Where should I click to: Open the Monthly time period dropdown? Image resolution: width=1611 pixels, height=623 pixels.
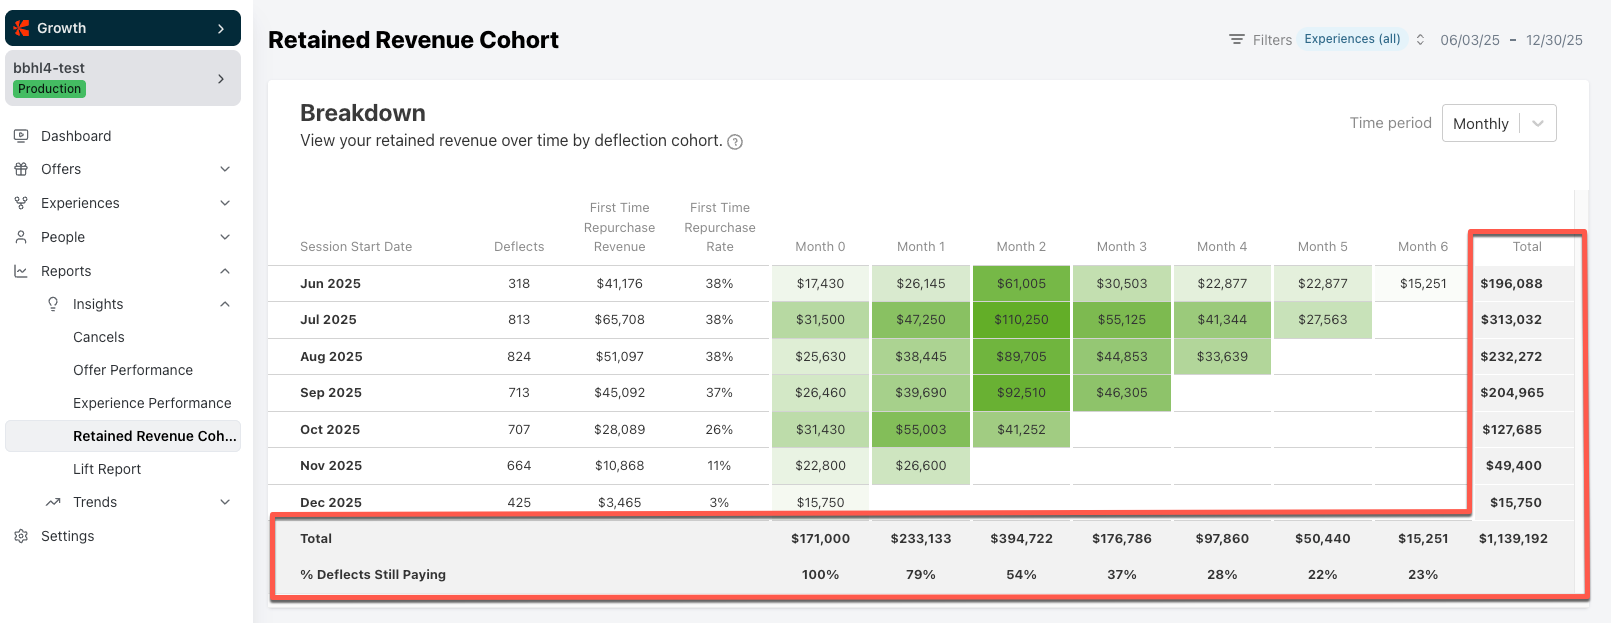click(x=1498, y=123)
